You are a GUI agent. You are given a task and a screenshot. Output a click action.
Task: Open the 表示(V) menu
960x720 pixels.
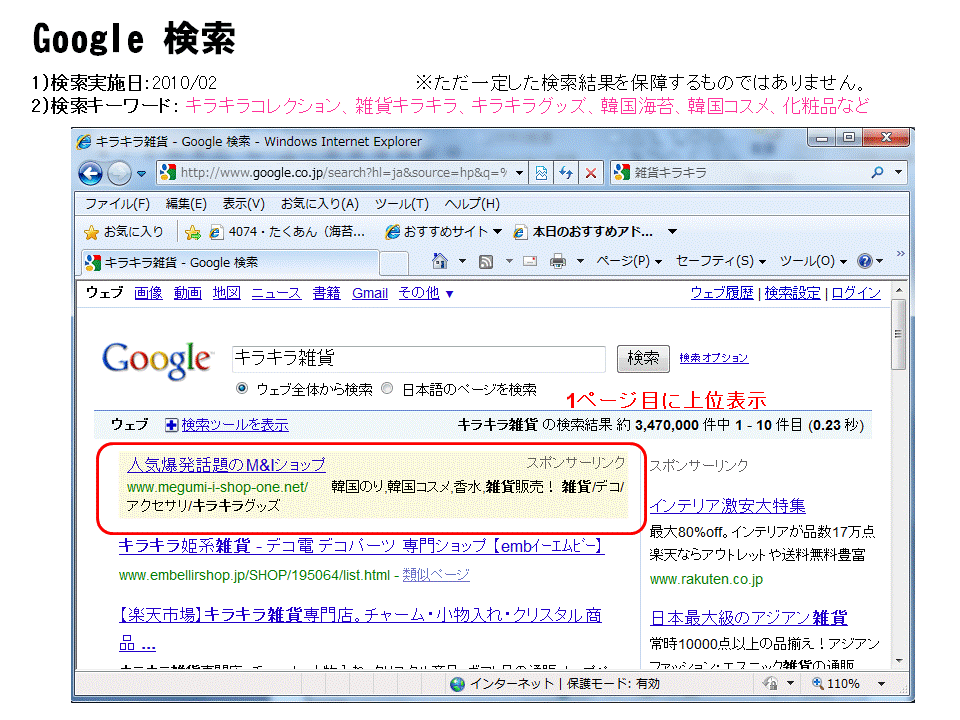(x=243, y=204)
